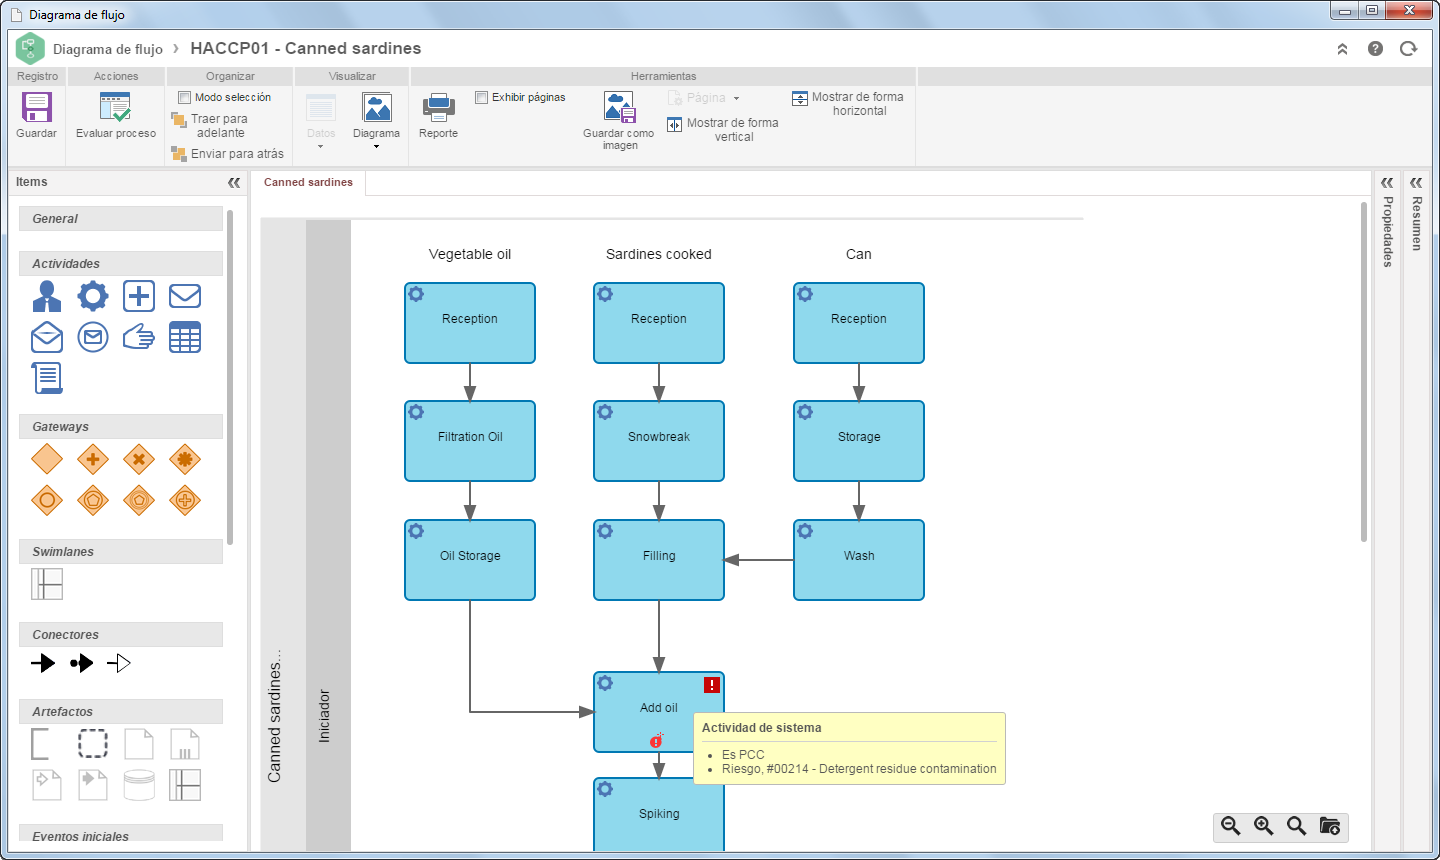
Task: Select the dot-arrow message connector
Action: [x=81, y=663]
